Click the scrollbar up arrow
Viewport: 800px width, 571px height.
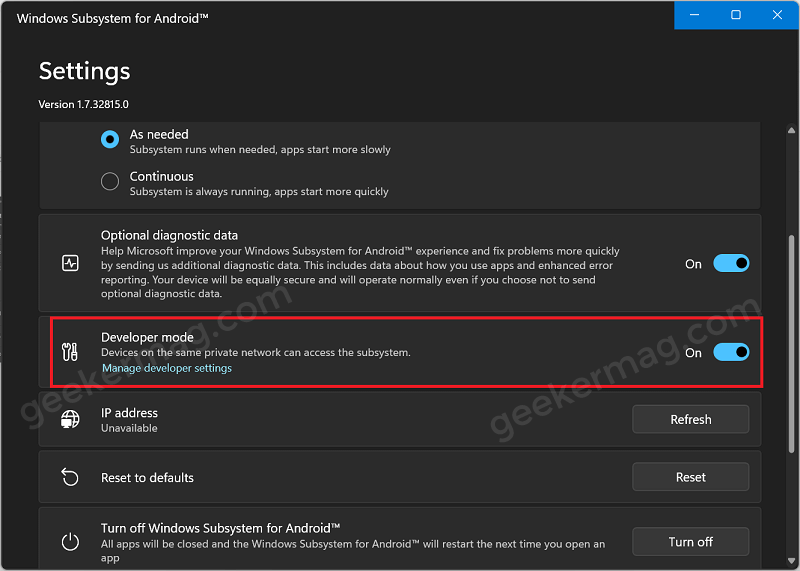click(x=791, y=131)
